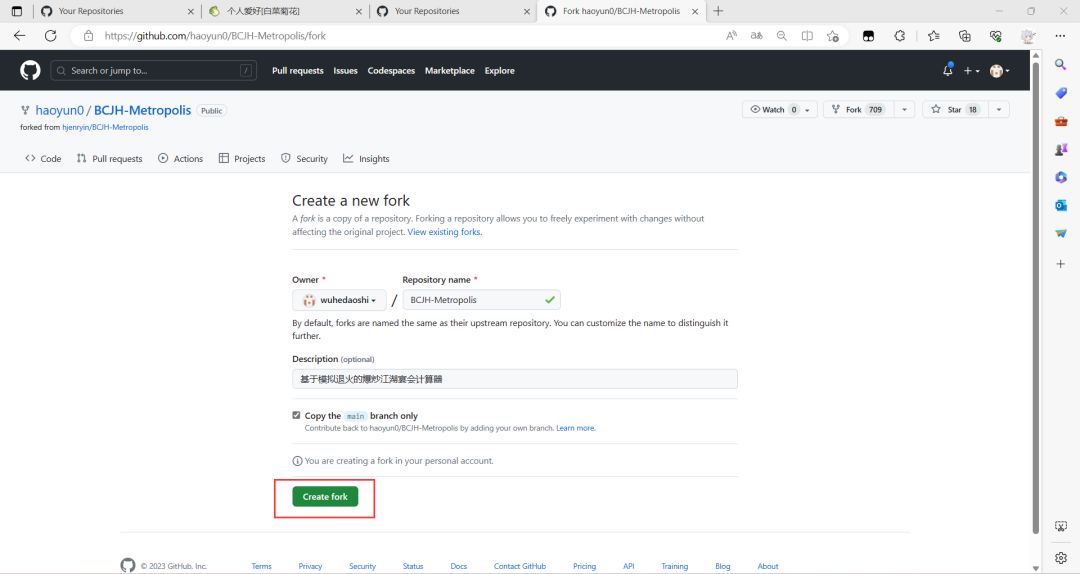The height and width of the screenshot is (574, 1080).
Task: Click the browser address bar URL
Action: 216,36
